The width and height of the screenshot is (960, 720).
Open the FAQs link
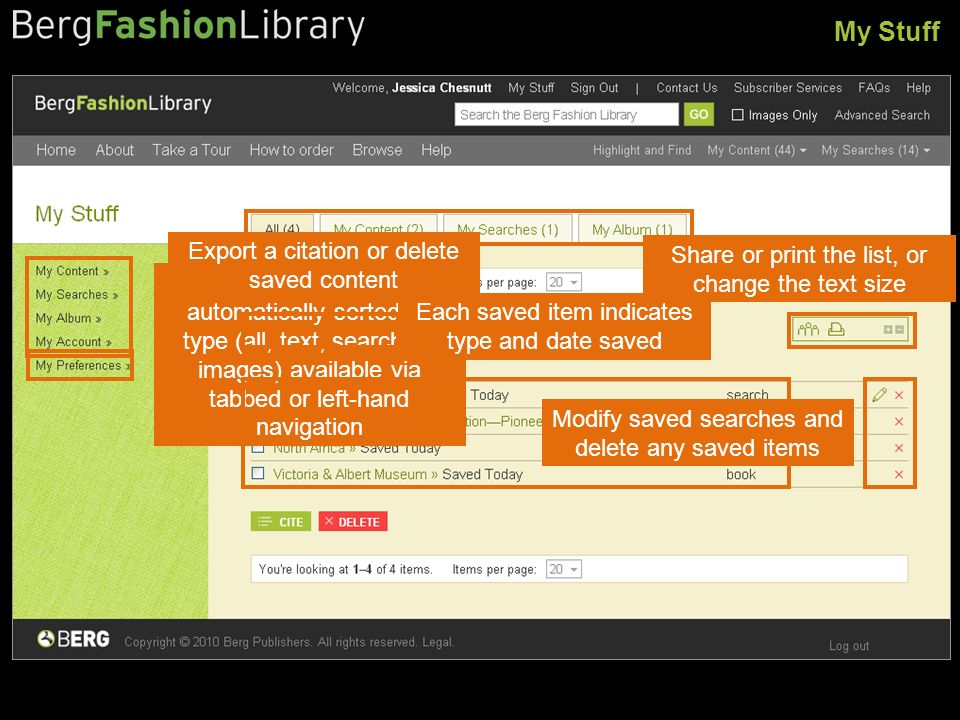pos(874,88)
